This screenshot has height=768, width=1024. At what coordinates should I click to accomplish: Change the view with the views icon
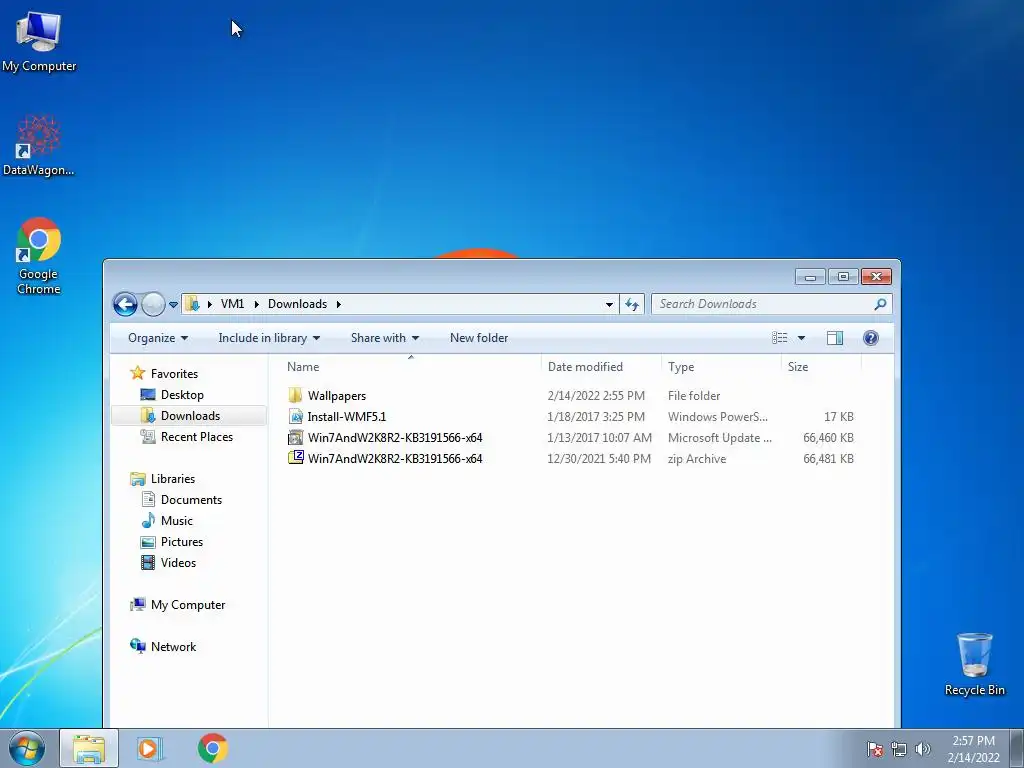pos(779,338)
